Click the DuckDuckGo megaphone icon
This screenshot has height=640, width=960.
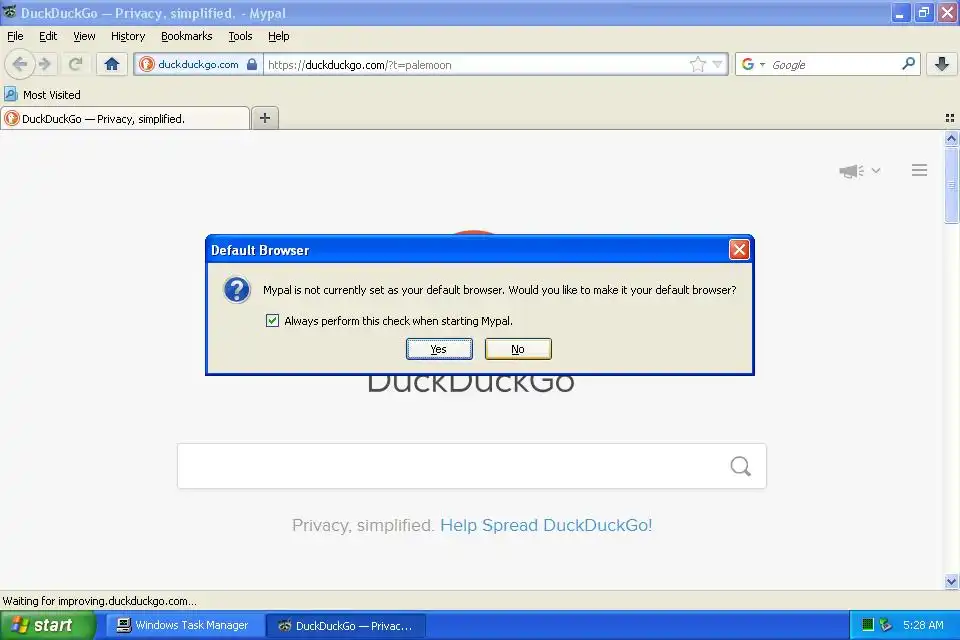pyautogui.click(x=850, y=171)
